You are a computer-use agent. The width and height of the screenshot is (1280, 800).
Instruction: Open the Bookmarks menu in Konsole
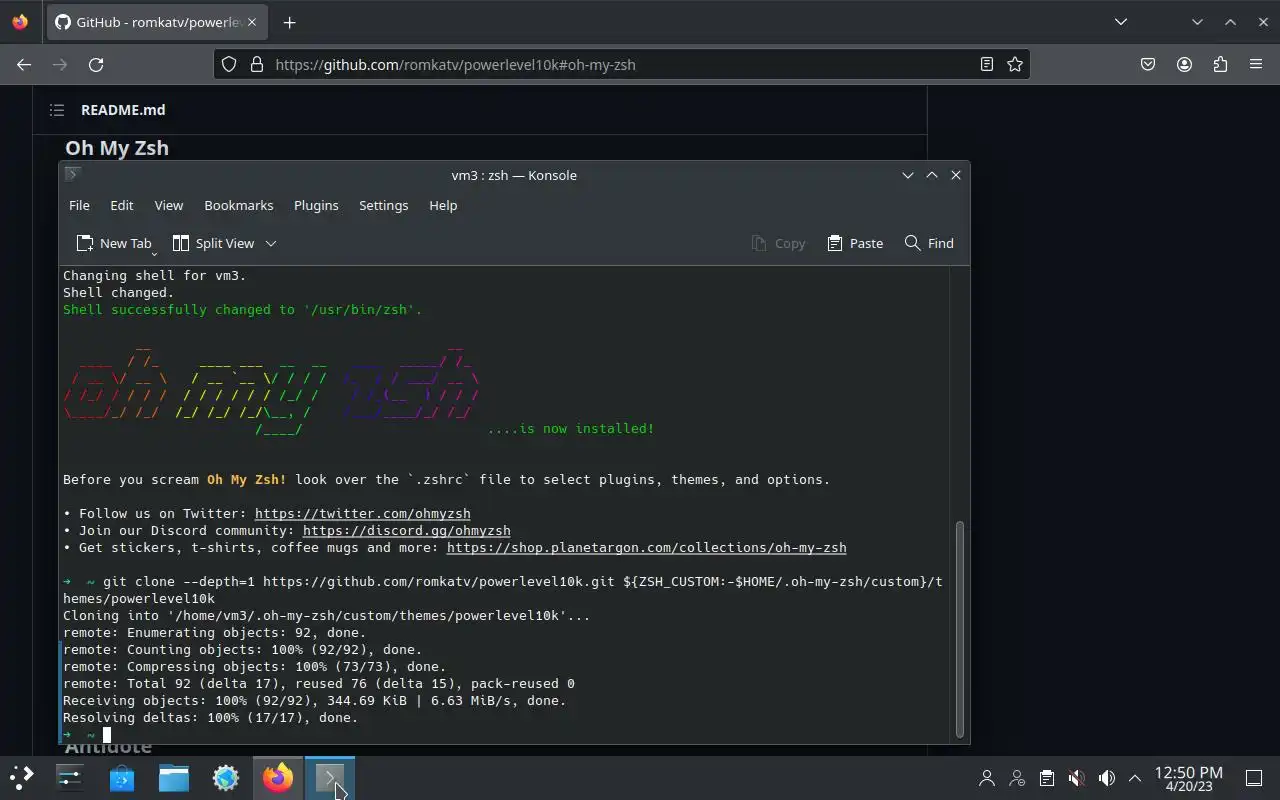pyautogui.click(x=239, y=205)
